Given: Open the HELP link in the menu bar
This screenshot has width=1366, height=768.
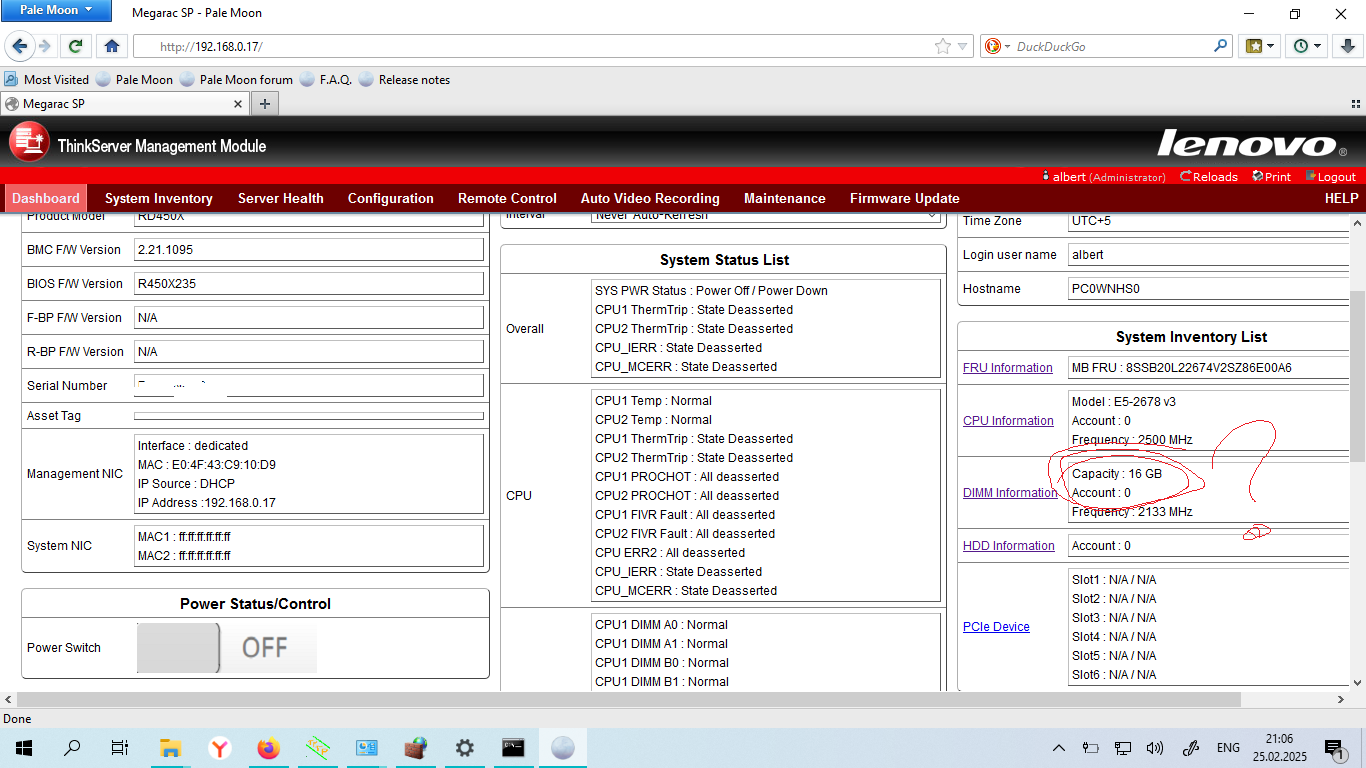Looking at the screenshot, I should pyautogui.click(x=1341, y=198).
